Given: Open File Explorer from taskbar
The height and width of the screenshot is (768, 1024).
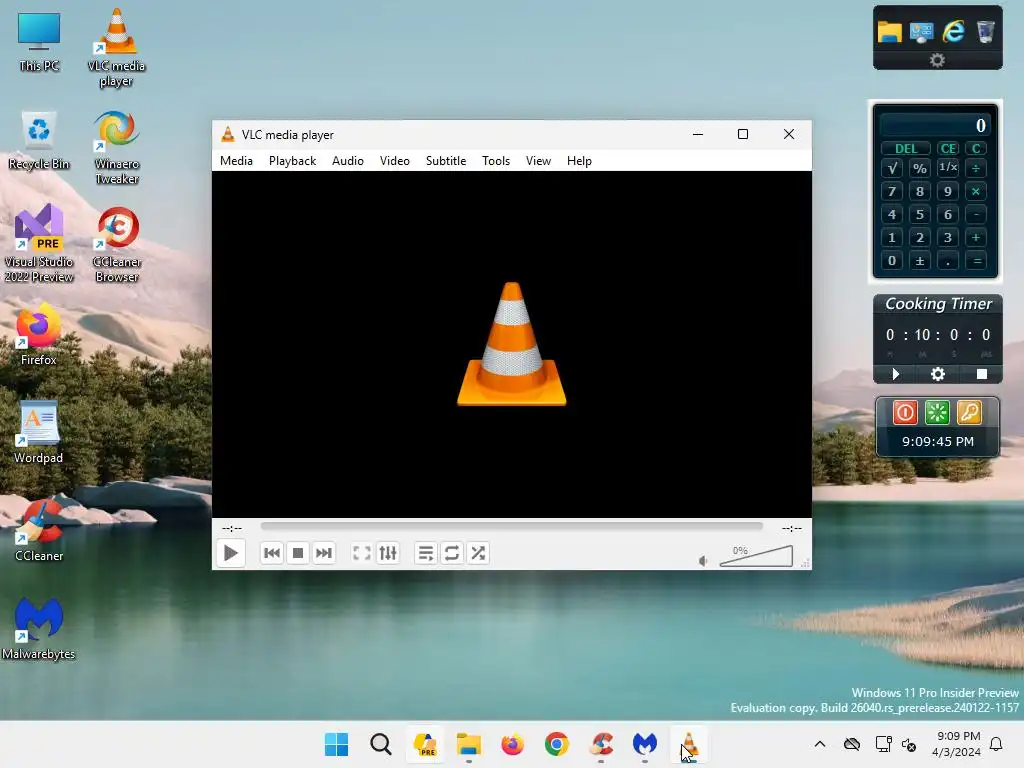Looking at the screenshot, I should [x=469, y=744].
